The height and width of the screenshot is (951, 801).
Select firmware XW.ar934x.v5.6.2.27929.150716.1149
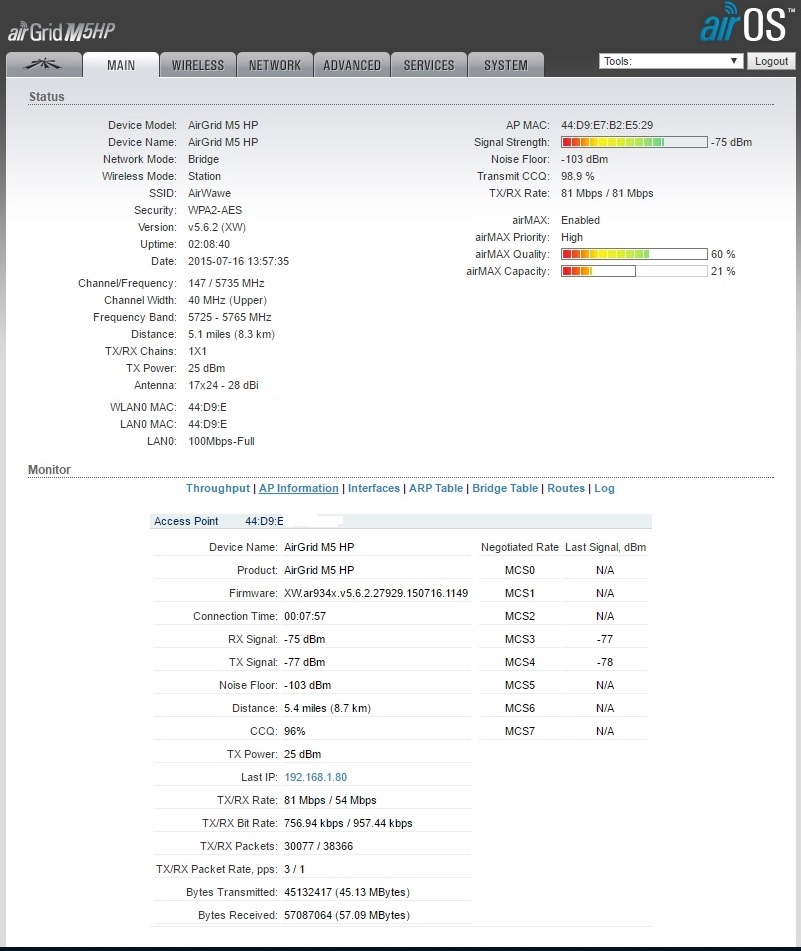click(376, 593)
